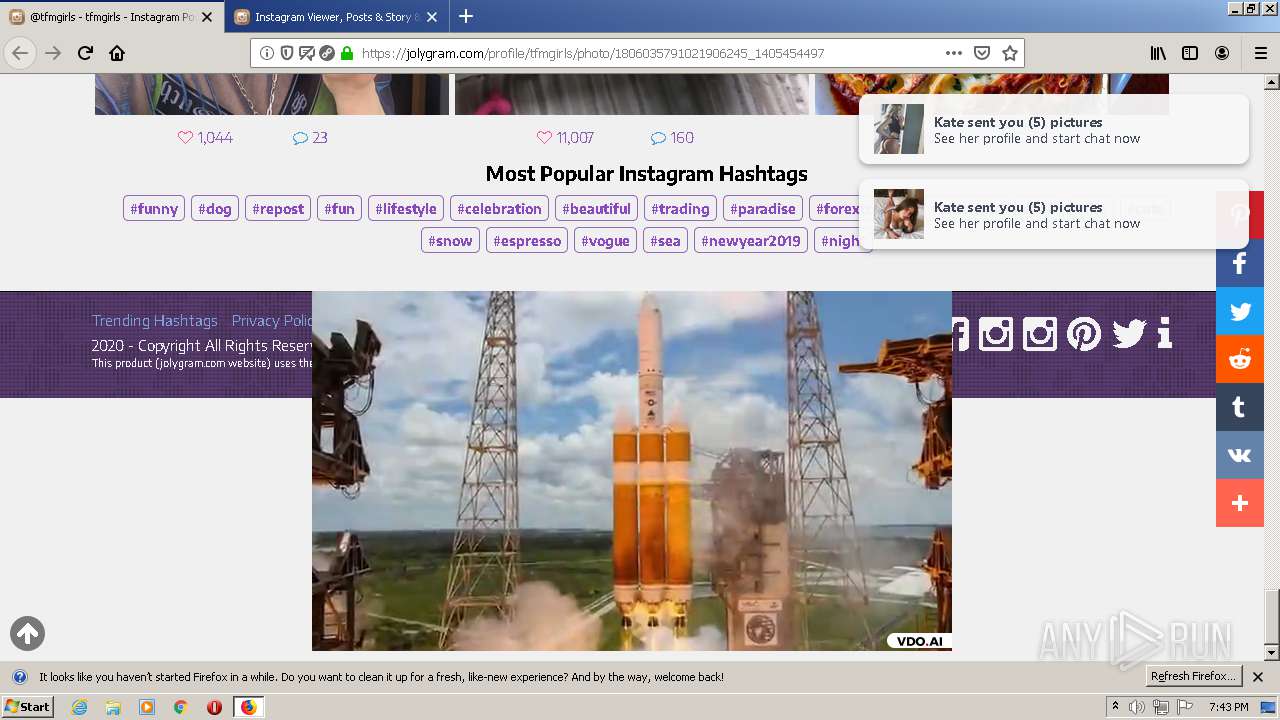Open tracking protection shield in address bar

tap(287, 53)
